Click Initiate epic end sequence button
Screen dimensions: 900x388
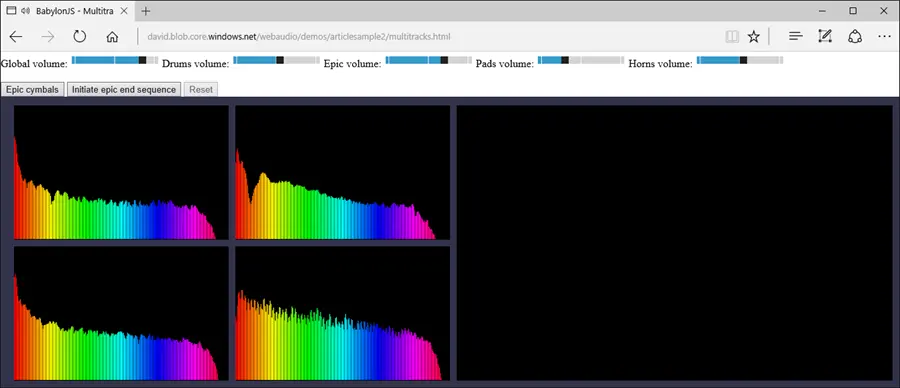click(124, 90)
